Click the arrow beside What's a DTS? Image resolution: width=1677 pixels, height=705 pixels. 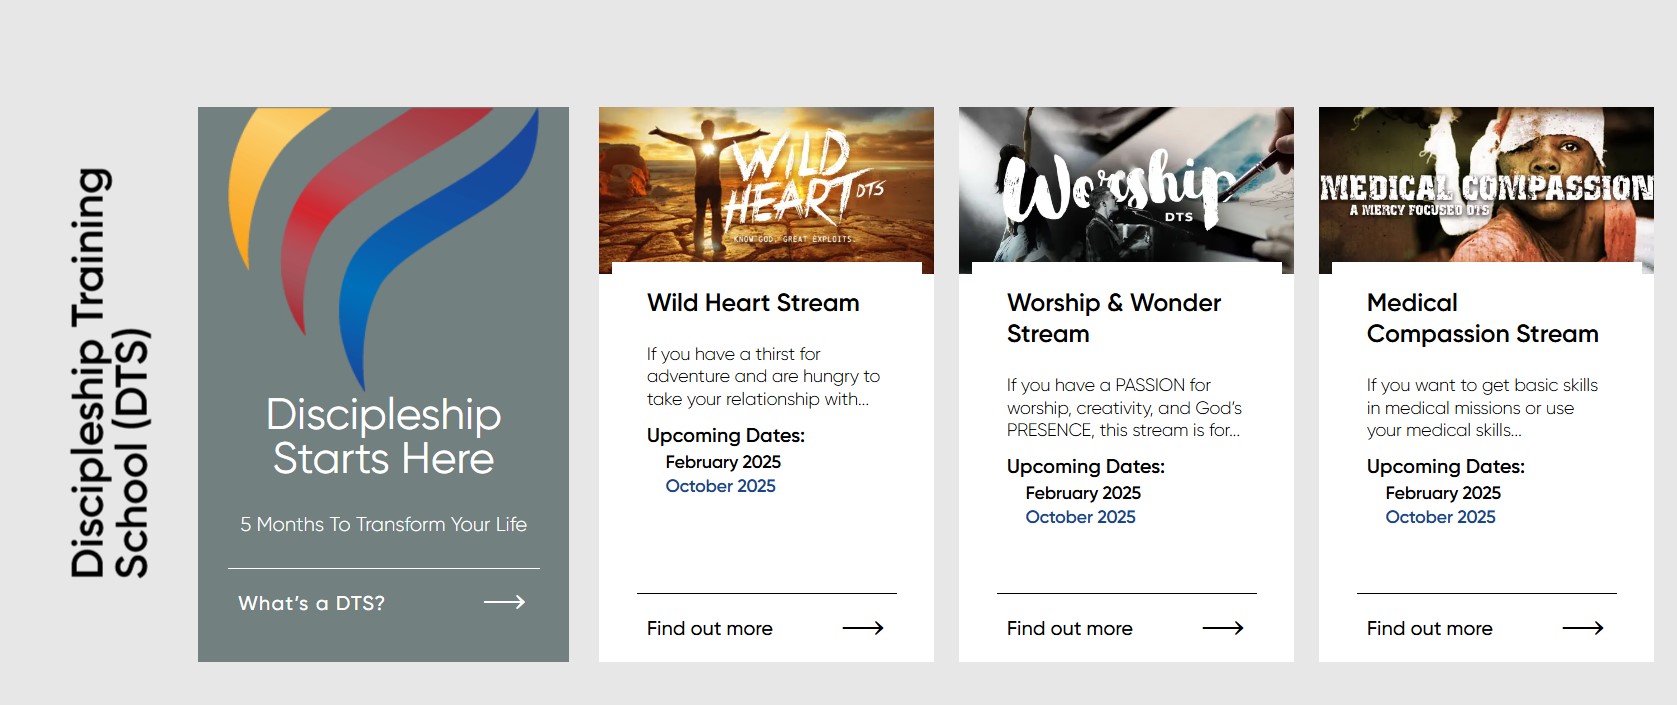pyautogui.click(x=504, y=602)
